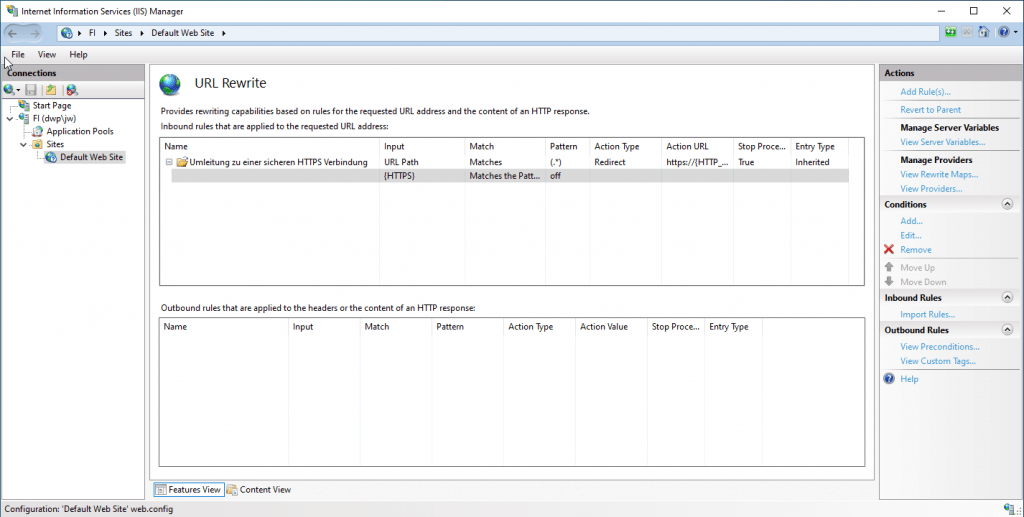Click the Home icon in the address bar
Image resolution: width=1024 pixels, height=517 pixels.
(x=984, y=33)
